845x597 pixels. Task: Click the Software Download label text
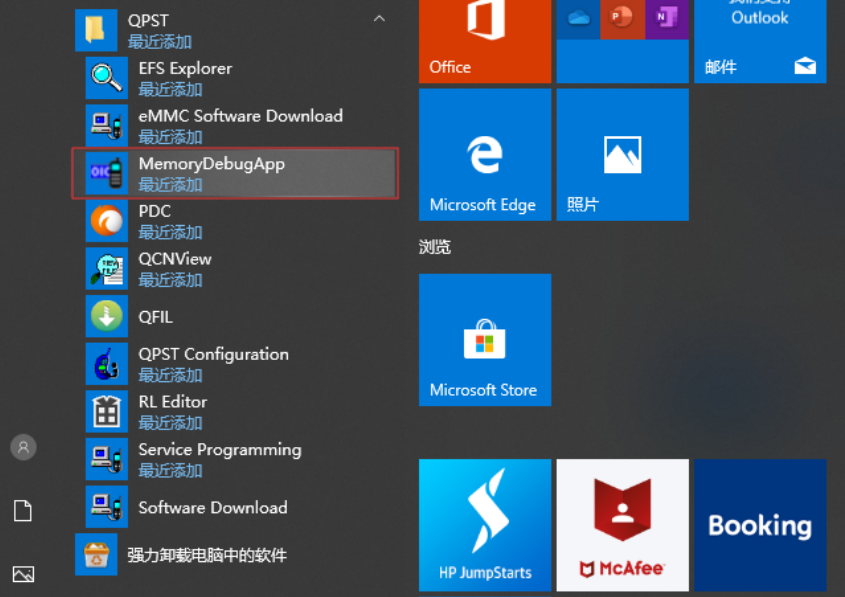213,508
